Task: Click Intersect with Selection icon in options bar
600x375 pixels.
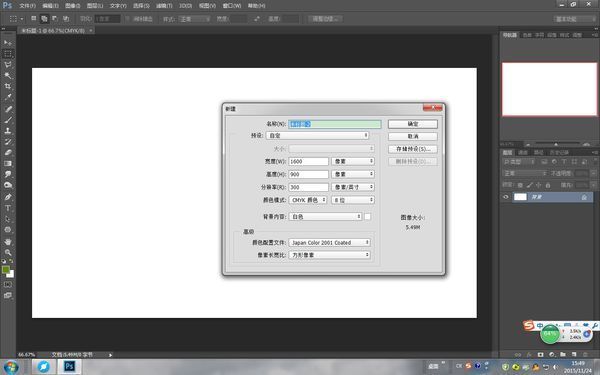Action: click(x=66, y=18)
